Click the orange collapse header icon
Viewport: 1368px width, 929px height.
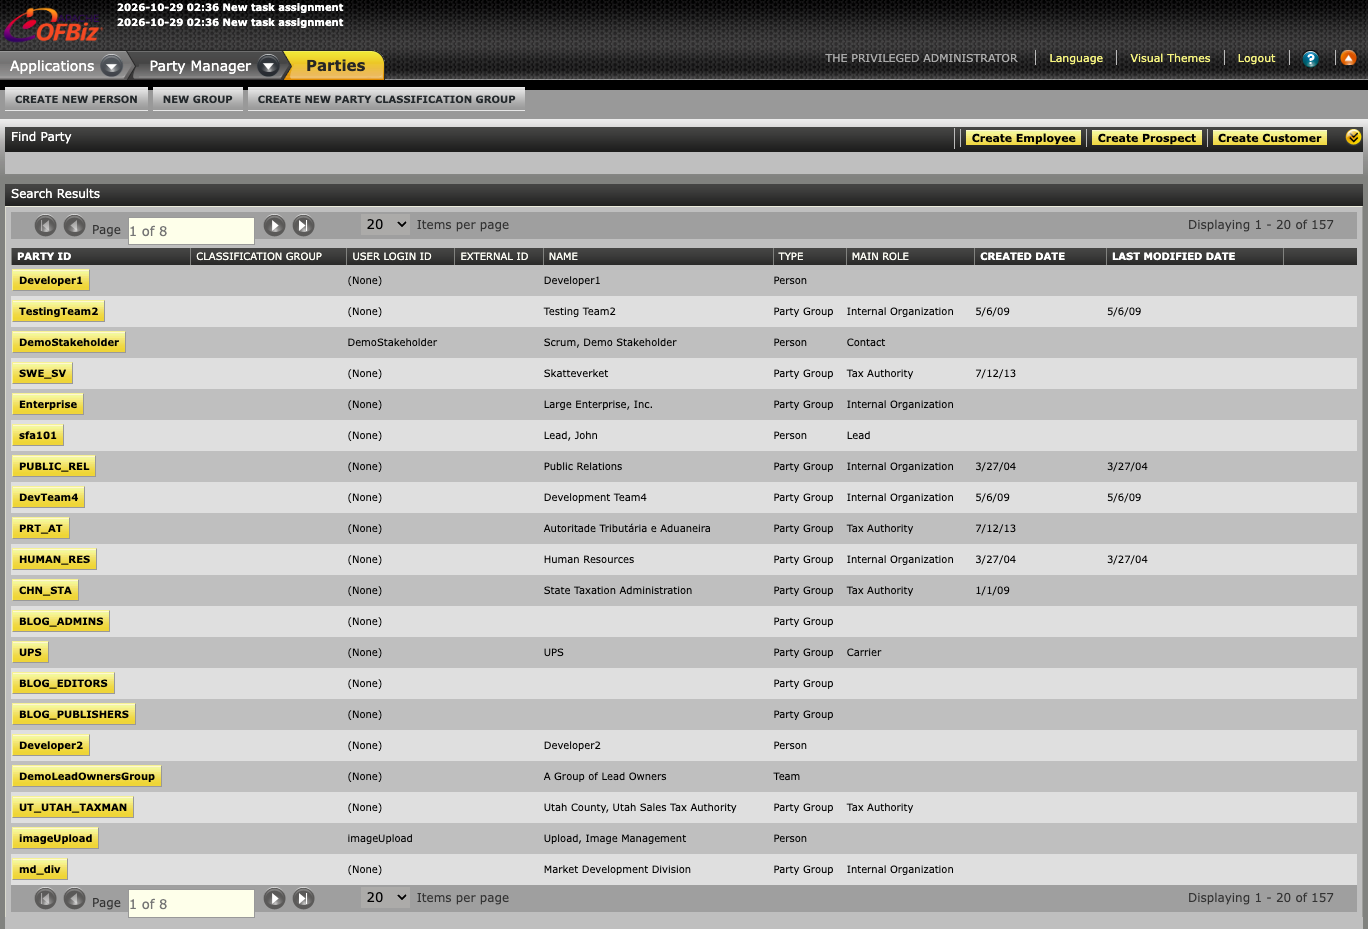coord(1348,58)
